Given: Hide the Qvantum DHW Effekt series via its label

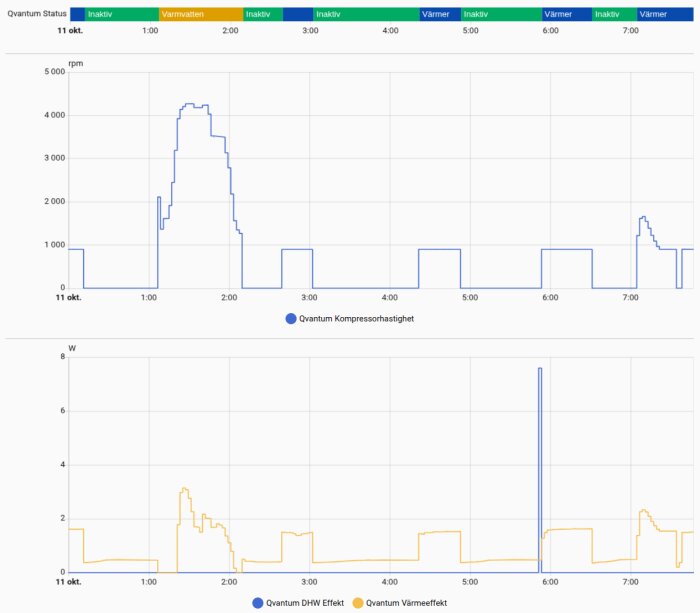Looking at the screenshot, I should point(306,603).
